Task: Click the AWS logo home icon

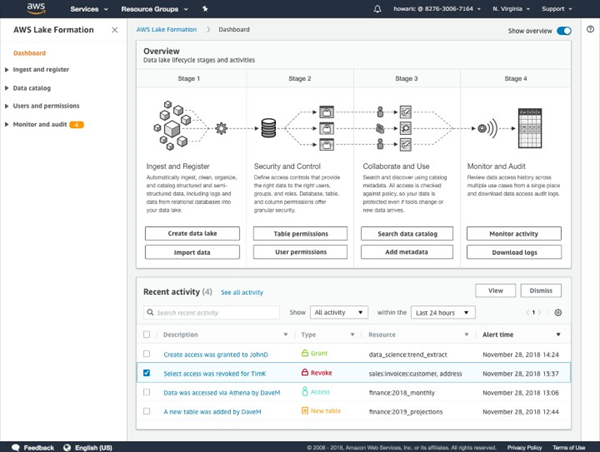Action: [36, 8]
